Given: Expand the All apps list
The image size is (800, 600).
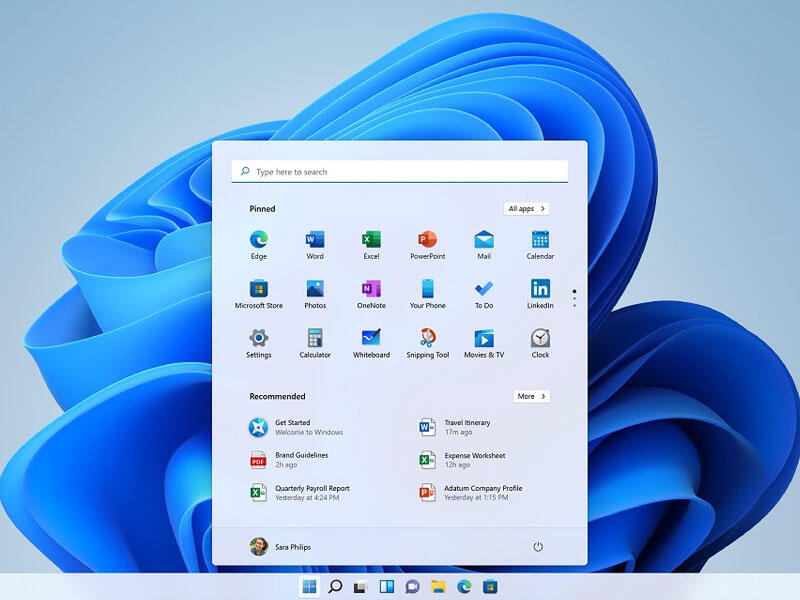Looking at the screenshot, I should 527,209.
